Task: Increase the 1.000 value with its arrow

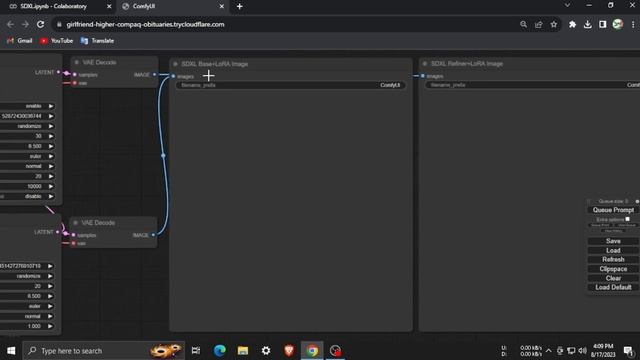Action: click(50, 326)
